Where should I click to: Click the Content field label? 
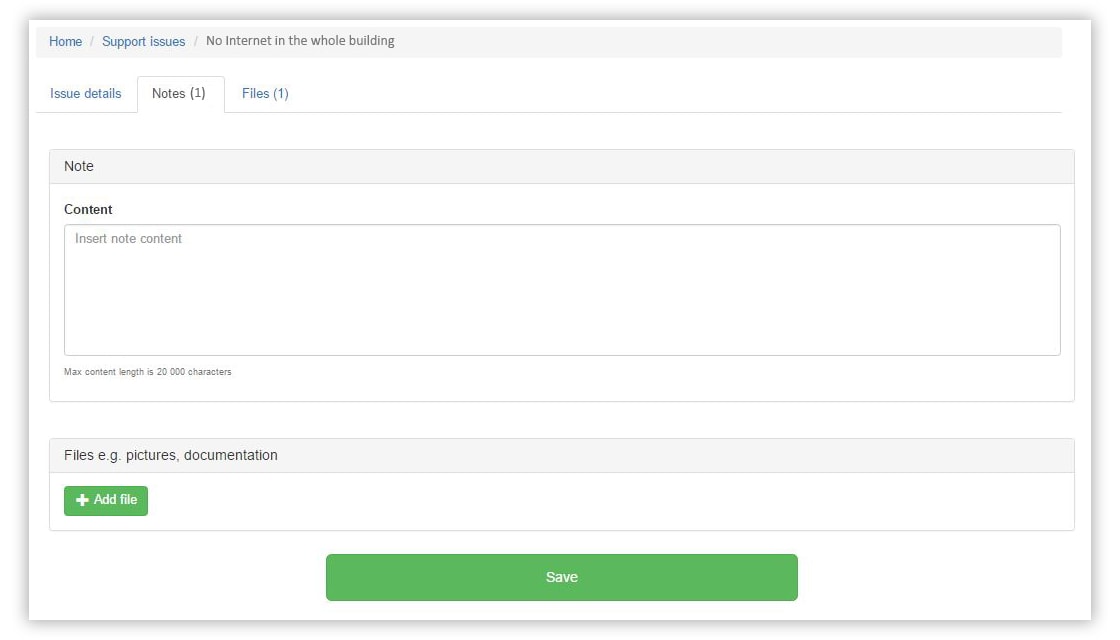click(88, 209)
